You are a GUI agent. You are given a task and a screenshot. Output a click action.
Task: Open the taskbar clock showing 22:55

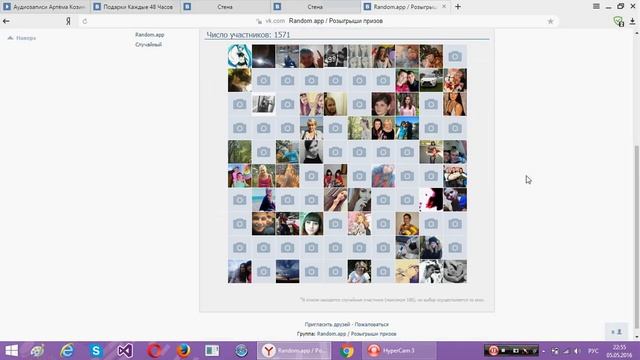click(x=619, y=351)
